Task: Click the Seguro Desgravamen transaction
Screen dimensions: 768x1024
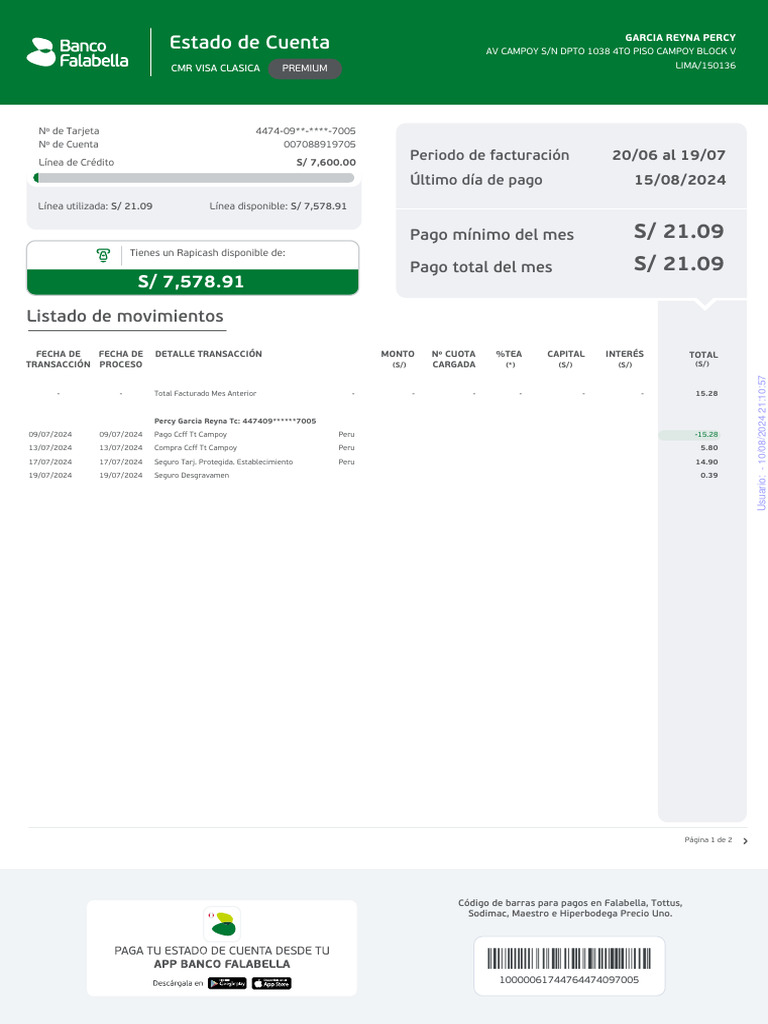Action: coord(191,475)
